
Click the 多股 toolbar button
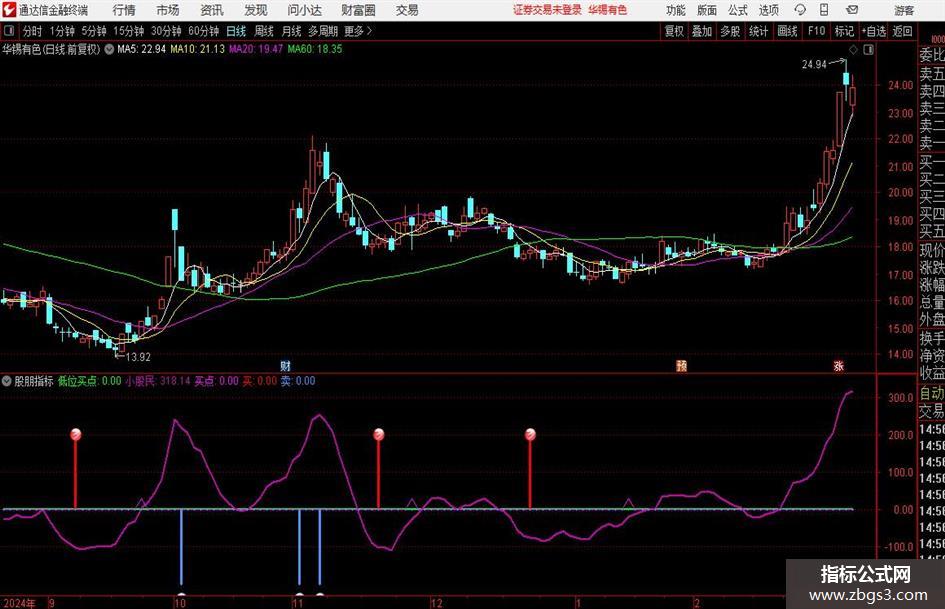click(730, 31)
